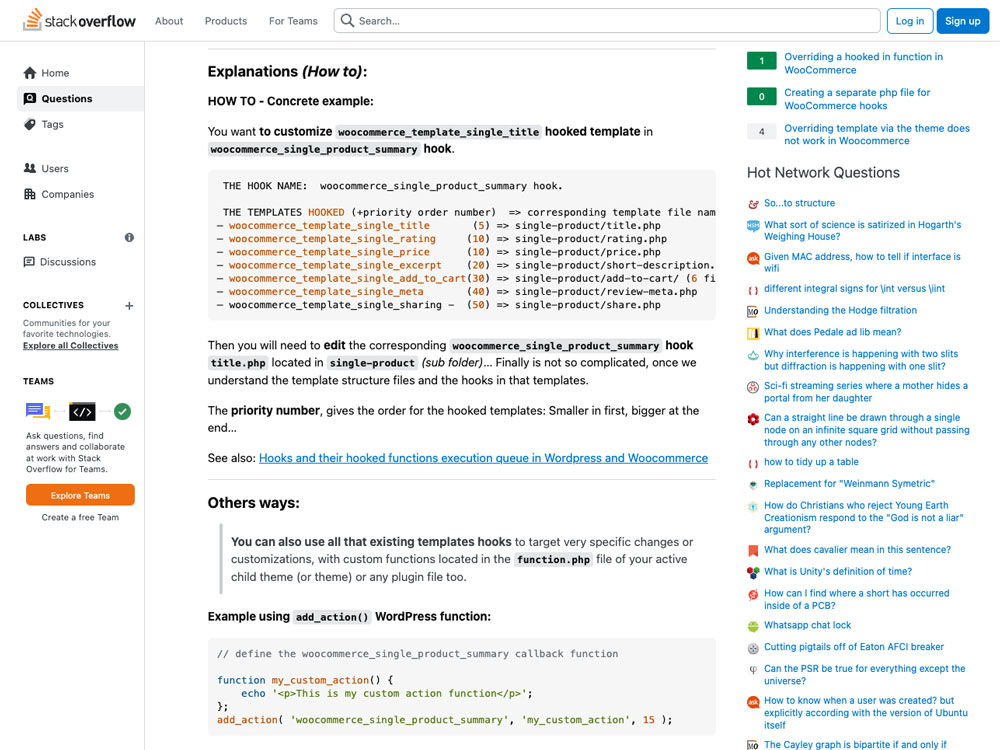Screen dimensions: 1000x750
Task: Click 'Create a free Team' link
Action: pos(80,517)
